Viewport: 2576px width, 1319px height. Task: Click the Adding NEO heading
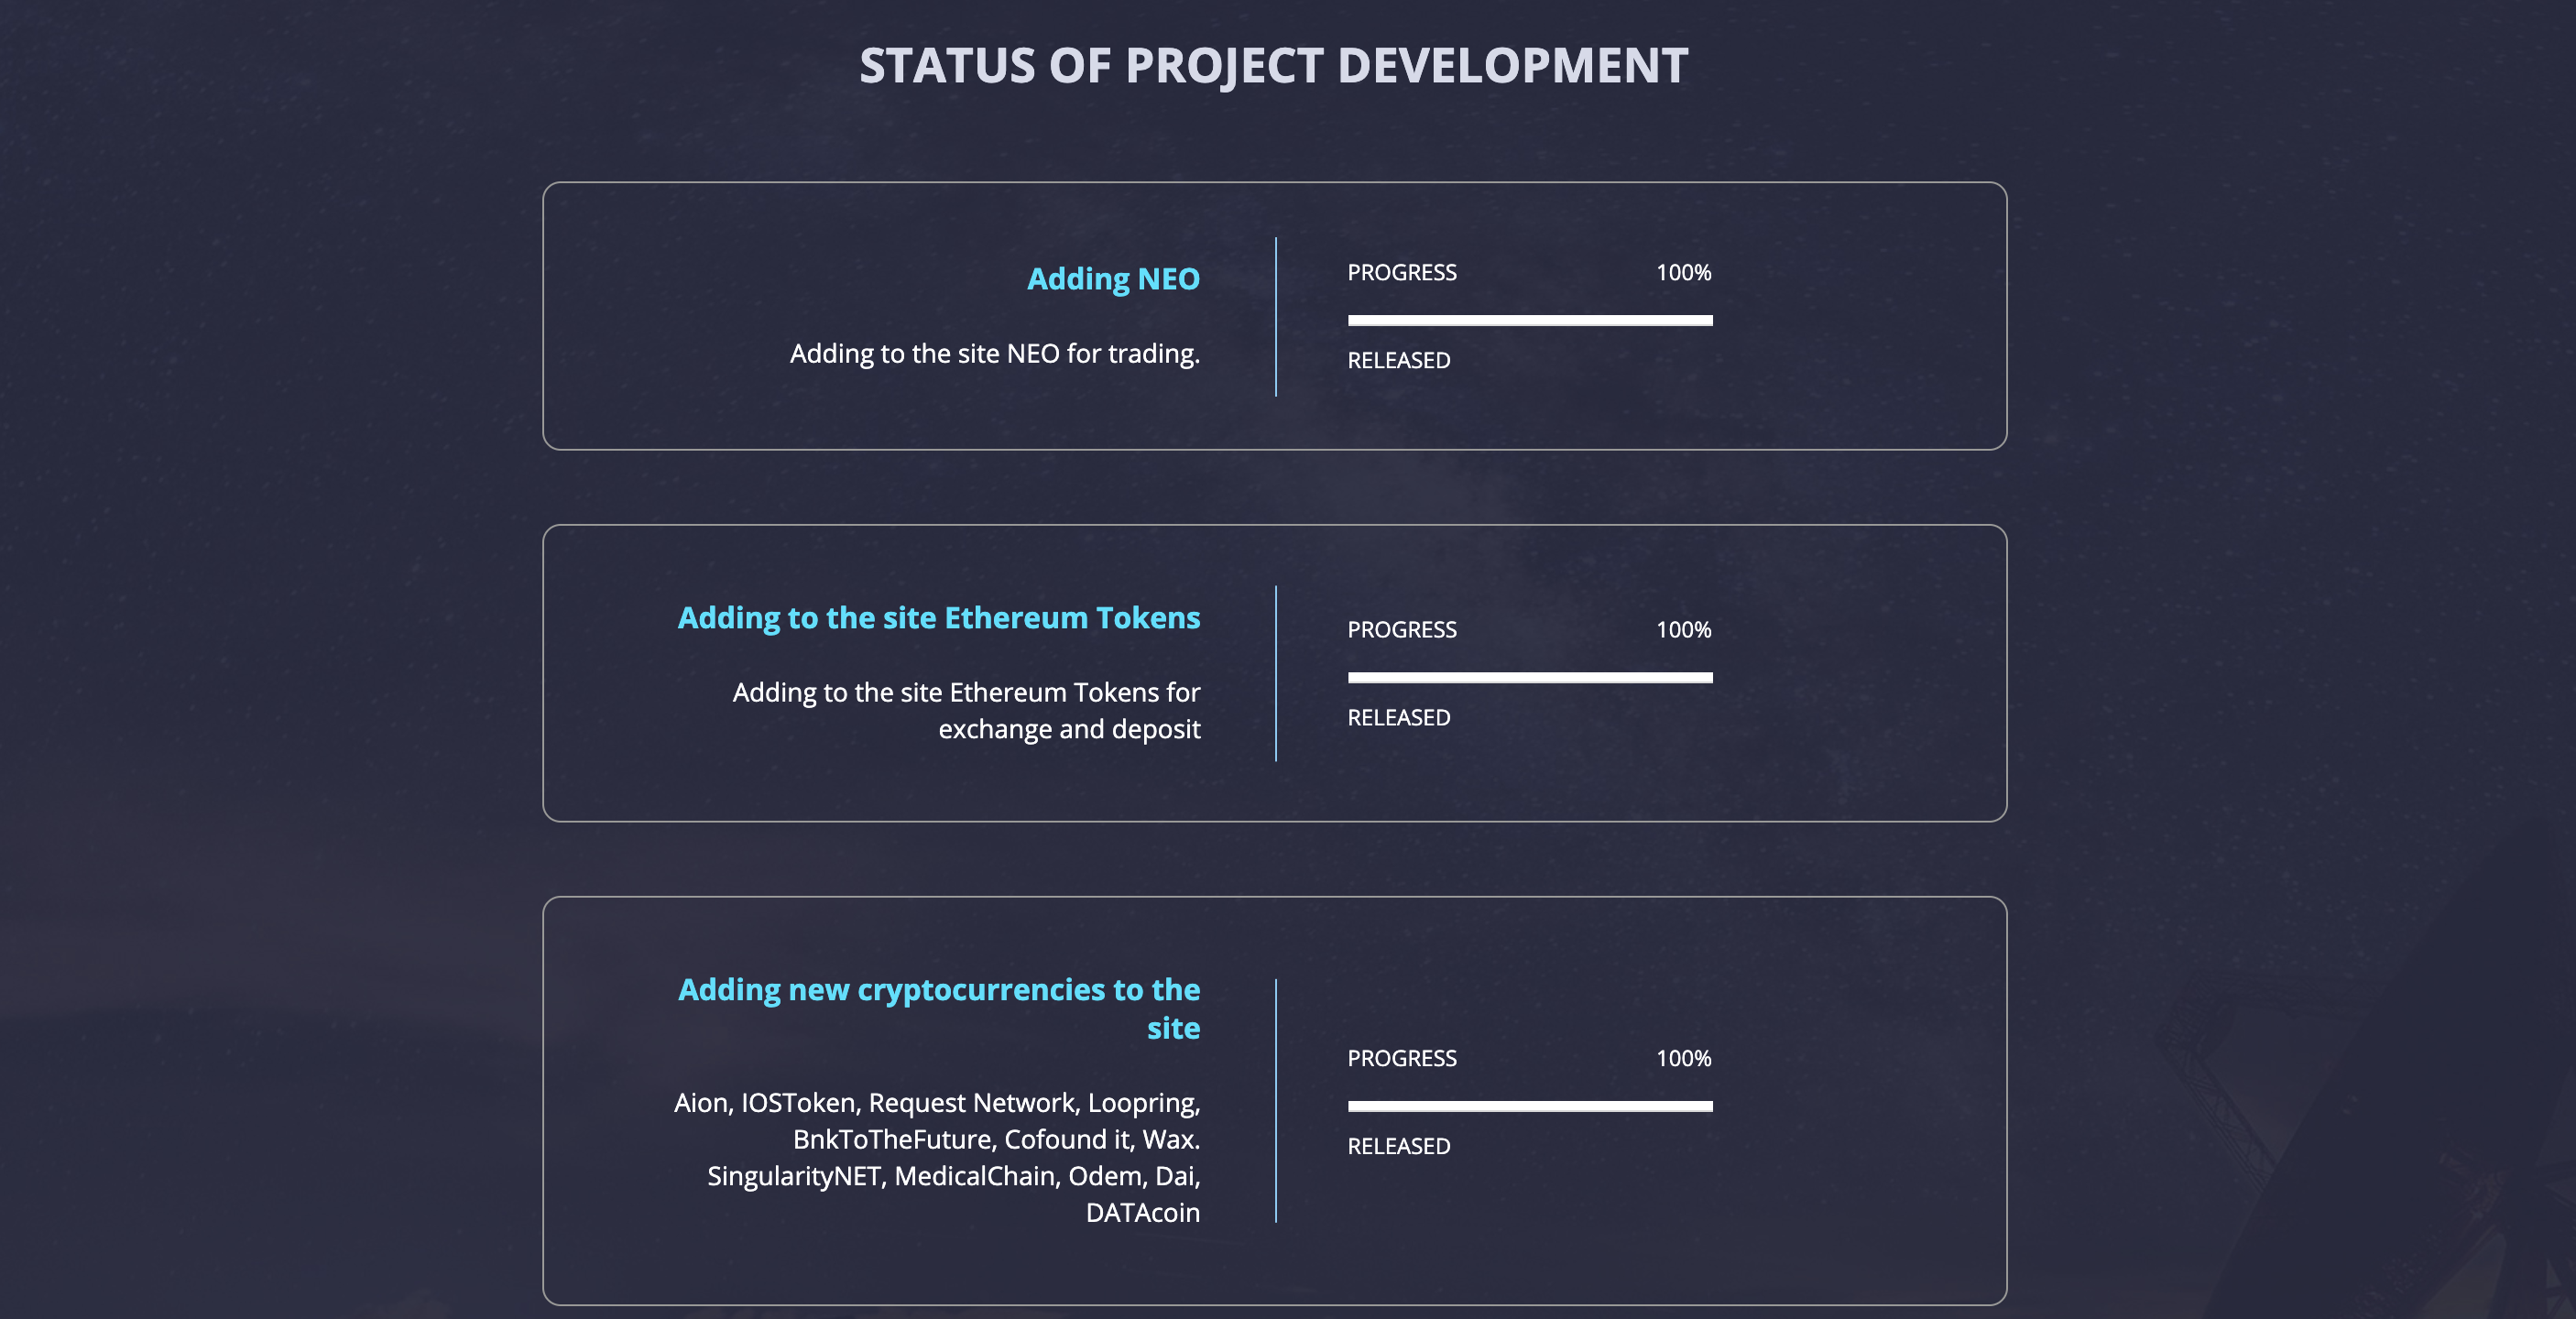1113,278
